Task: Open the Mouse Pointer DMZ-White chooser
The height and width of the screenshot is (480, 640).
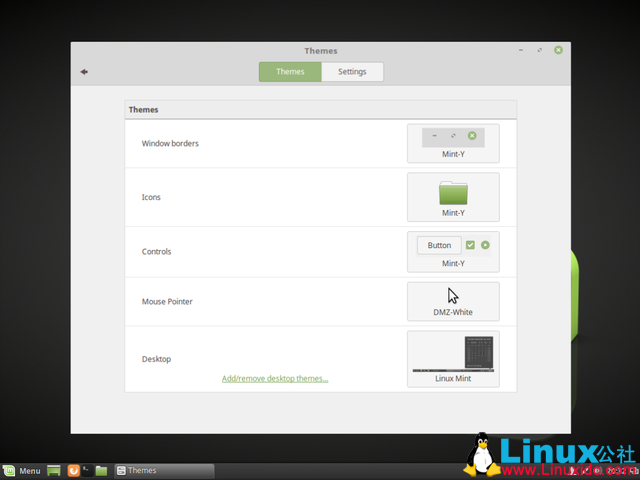Action: 453,302
